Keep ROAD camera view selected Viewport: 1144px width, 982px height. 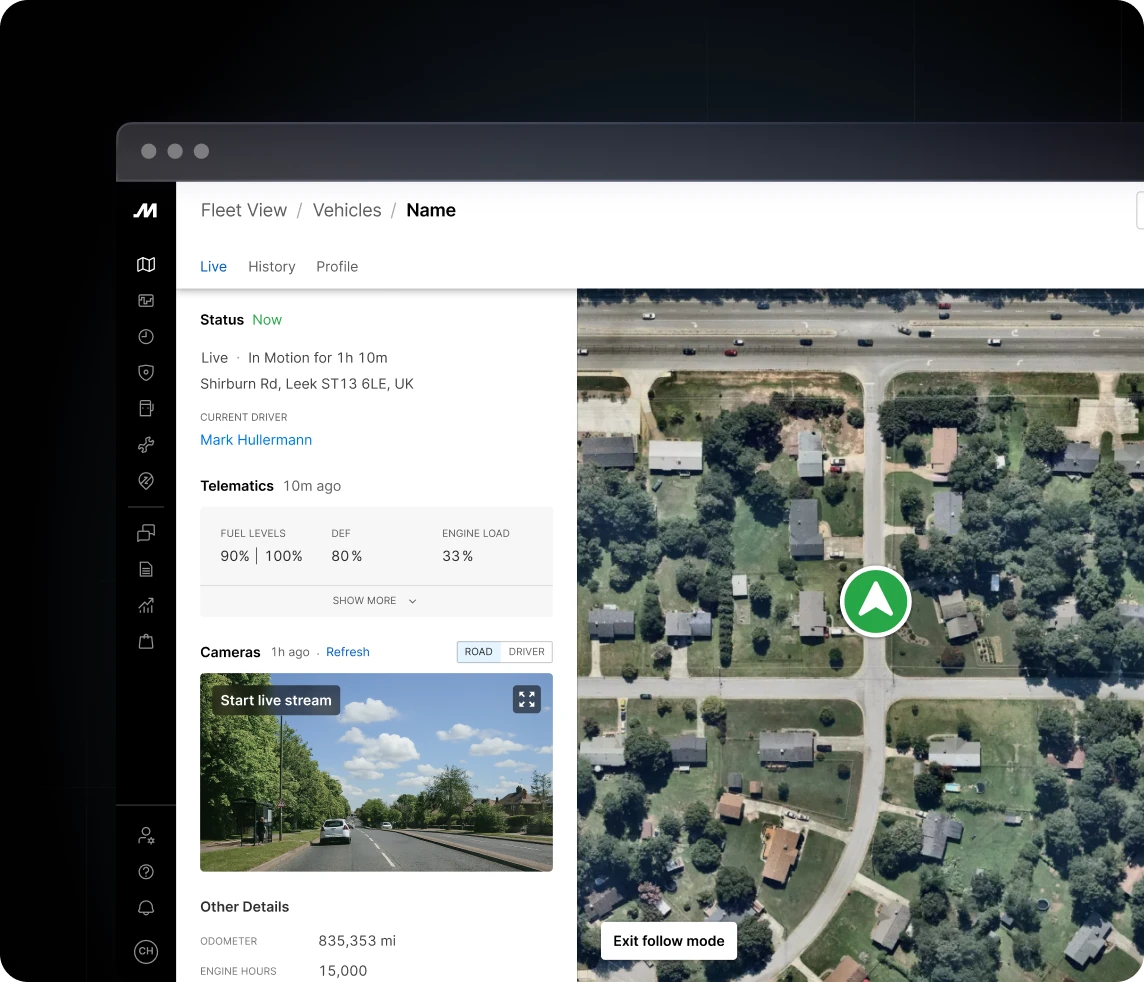point(478,651)
